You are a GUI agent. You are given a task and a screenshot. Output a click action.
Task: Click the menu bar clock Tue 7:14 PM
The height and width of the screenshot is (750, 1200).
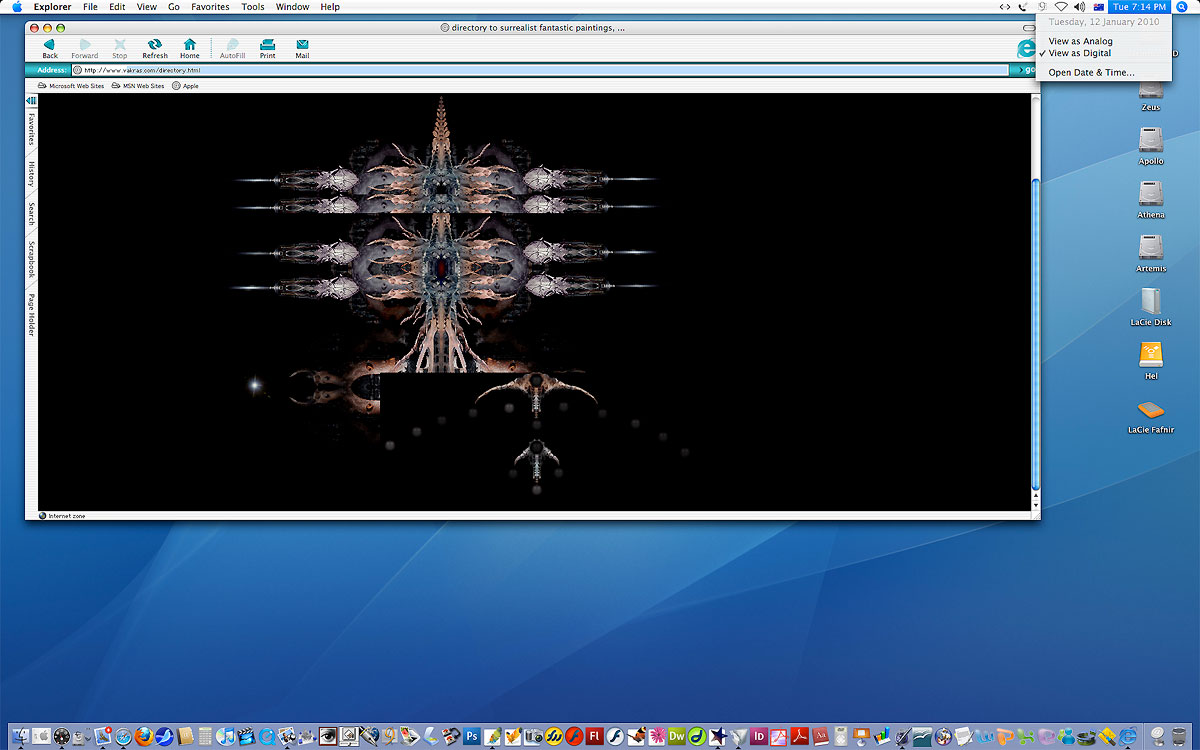click(x=1140, y=7)
